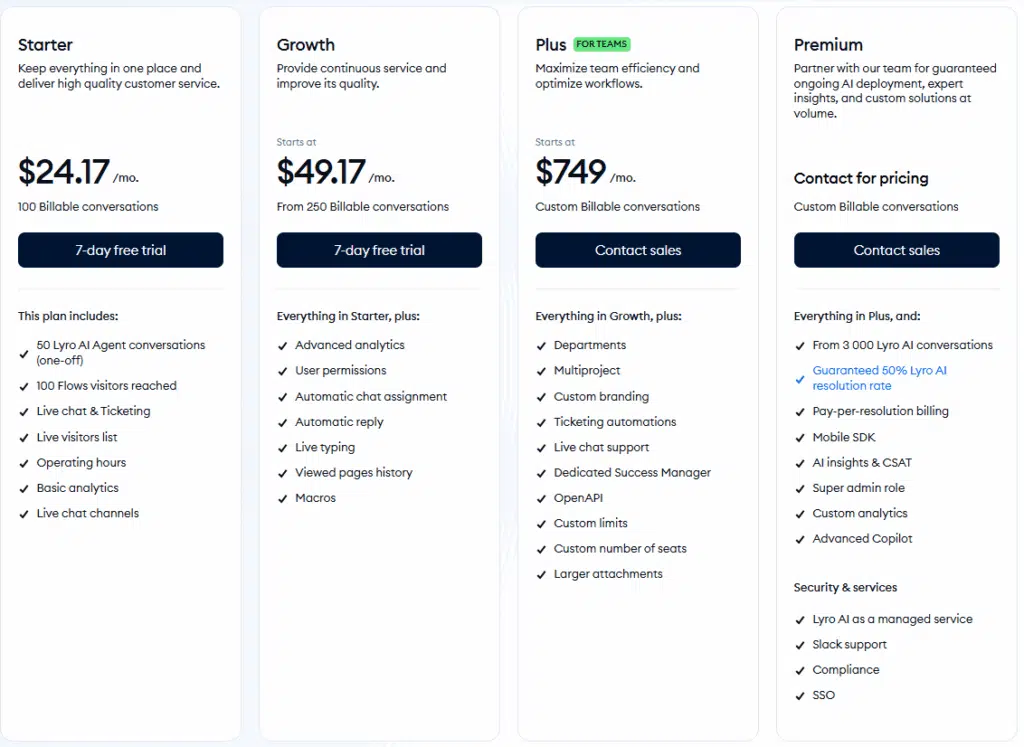Image resolution: width=1024 pixels, height=747 pixels.
Task: Click the checkmark next to Operating hours
Action: (x=23, y=462)
